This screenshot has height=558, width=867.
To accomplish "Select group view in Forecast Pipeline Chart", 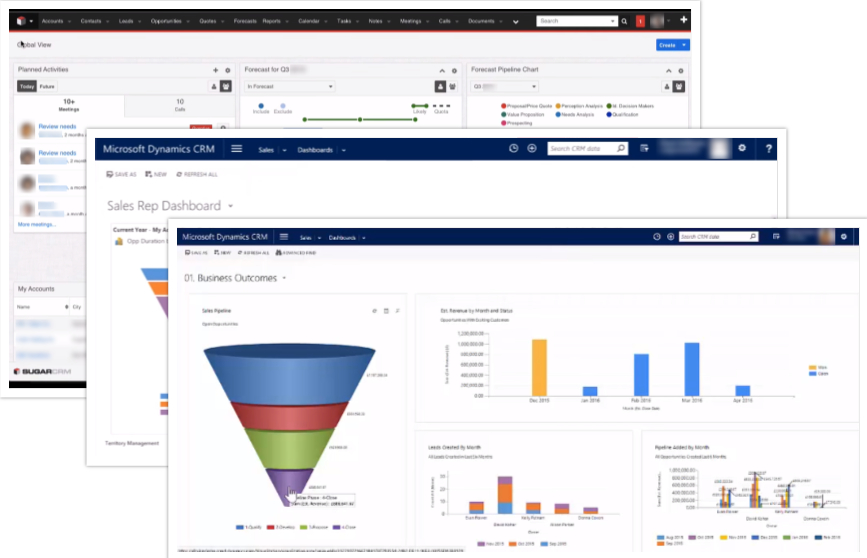I will pos(679,86).
